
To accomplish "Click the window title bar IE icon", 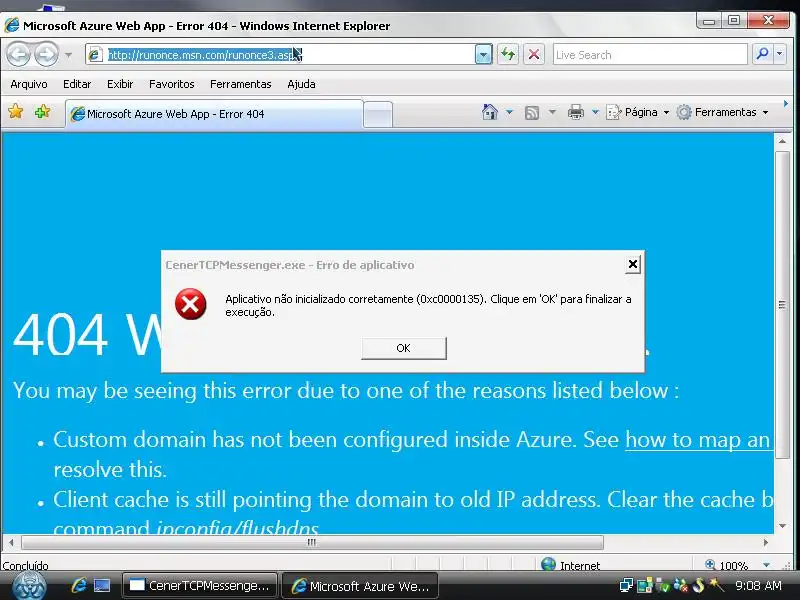I will (x=12, y=25).
